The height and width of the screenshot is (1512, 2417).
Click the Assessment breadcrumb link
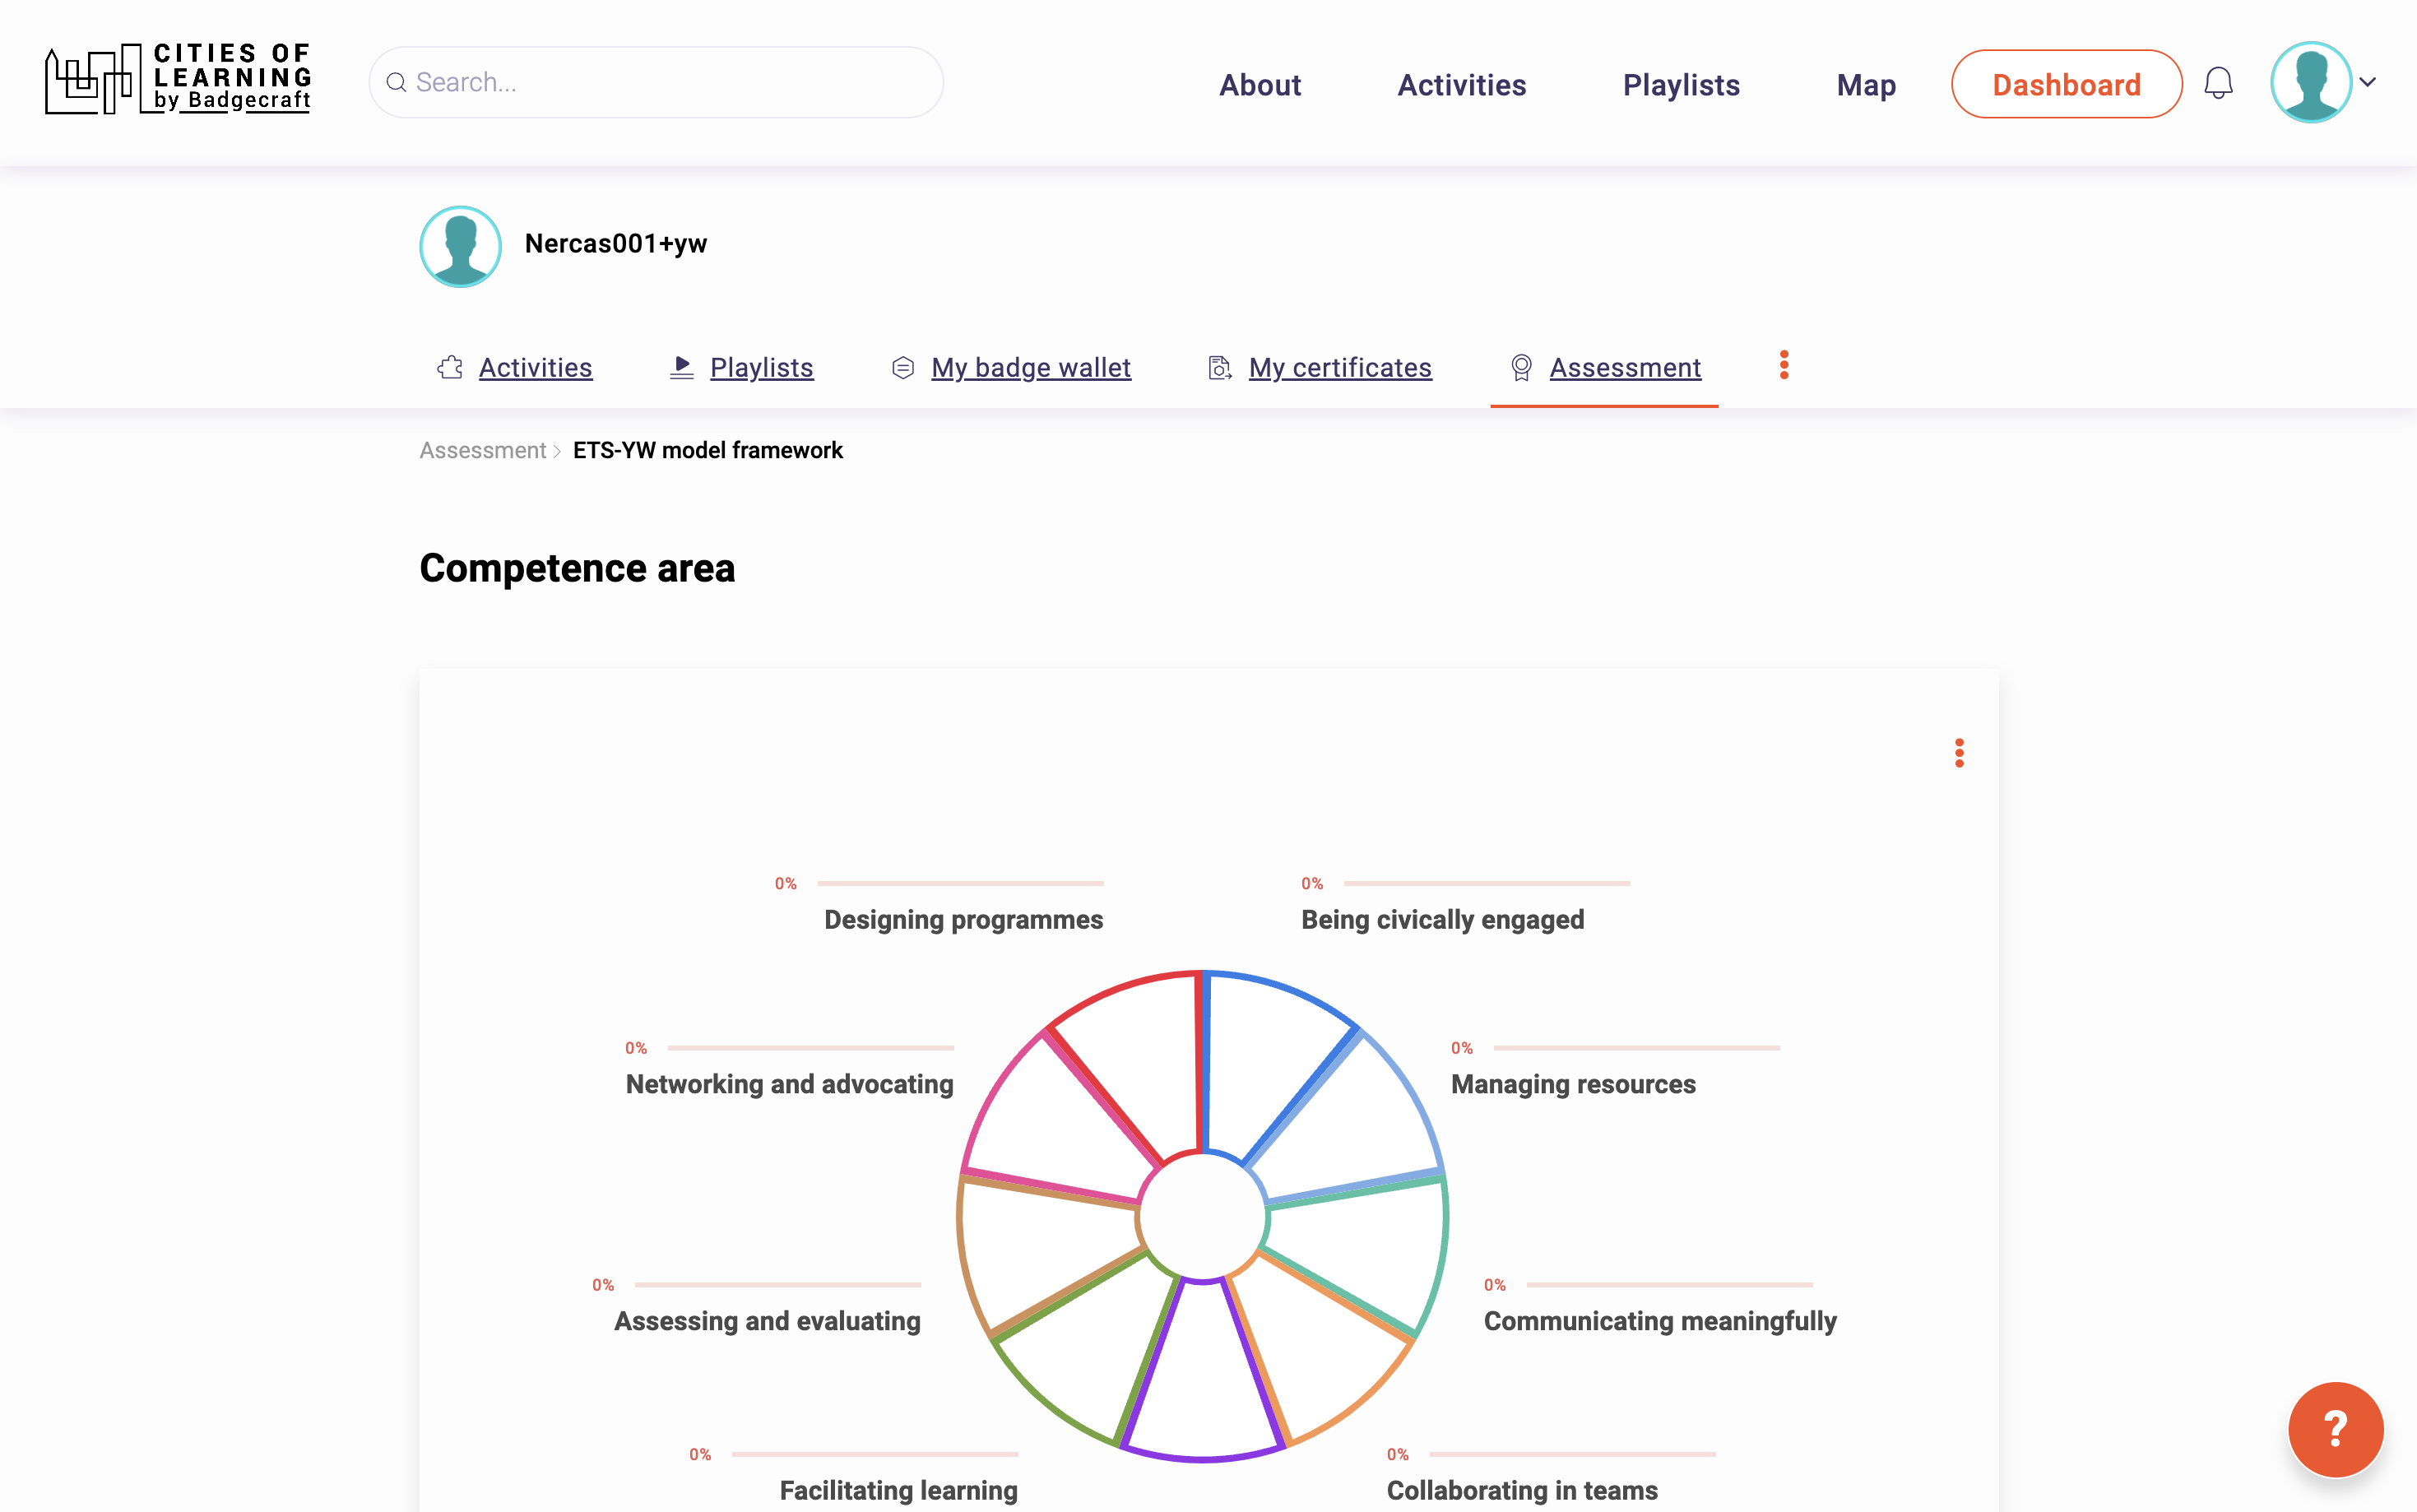(482, 451)
